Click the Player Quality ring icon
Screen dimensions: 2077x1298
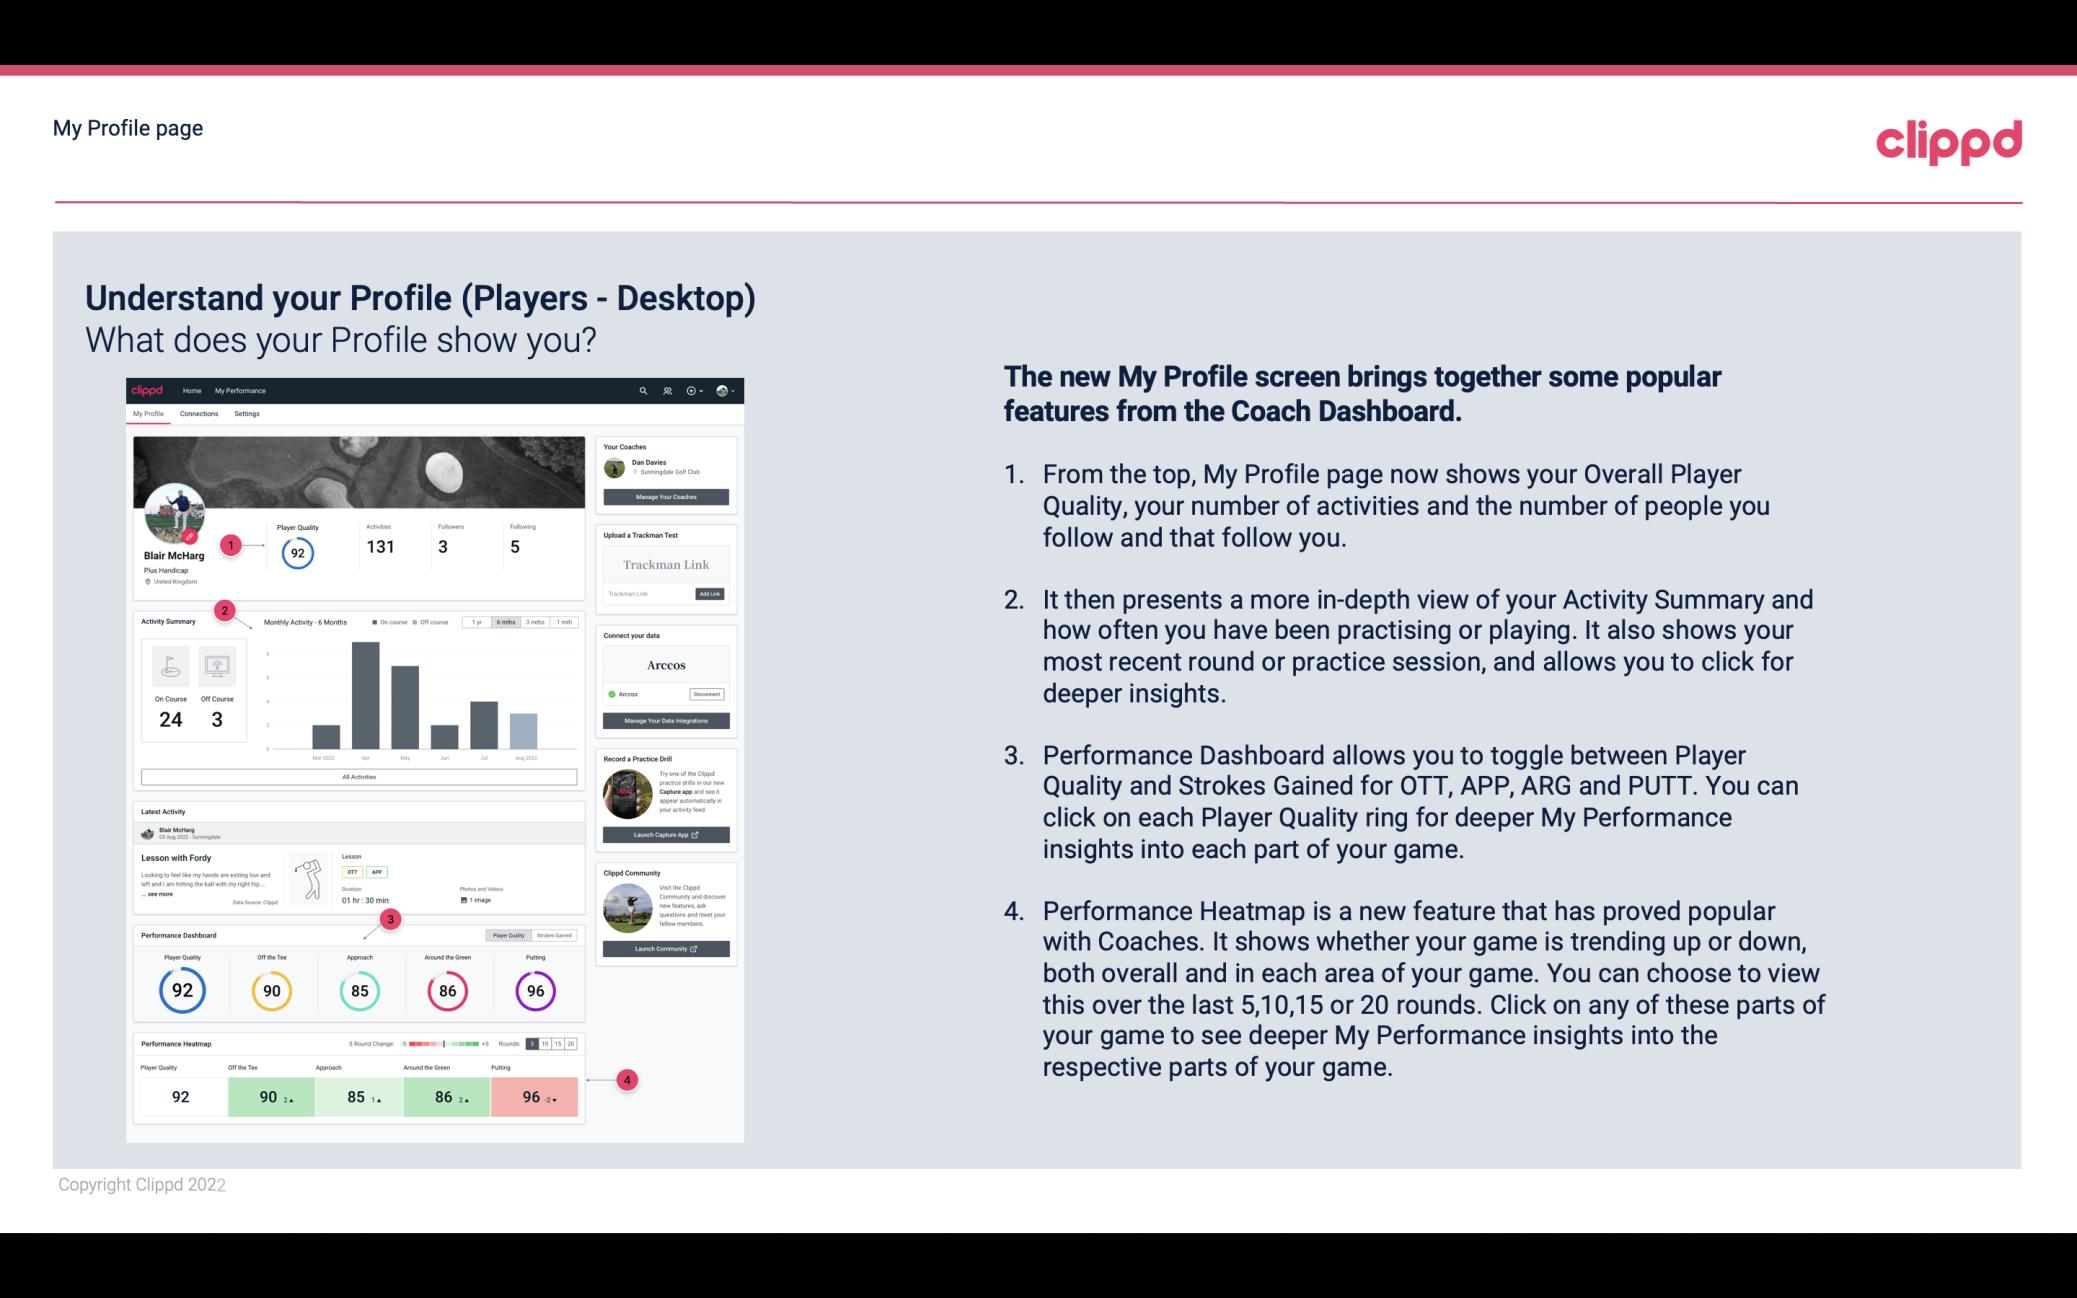point(181,988)
